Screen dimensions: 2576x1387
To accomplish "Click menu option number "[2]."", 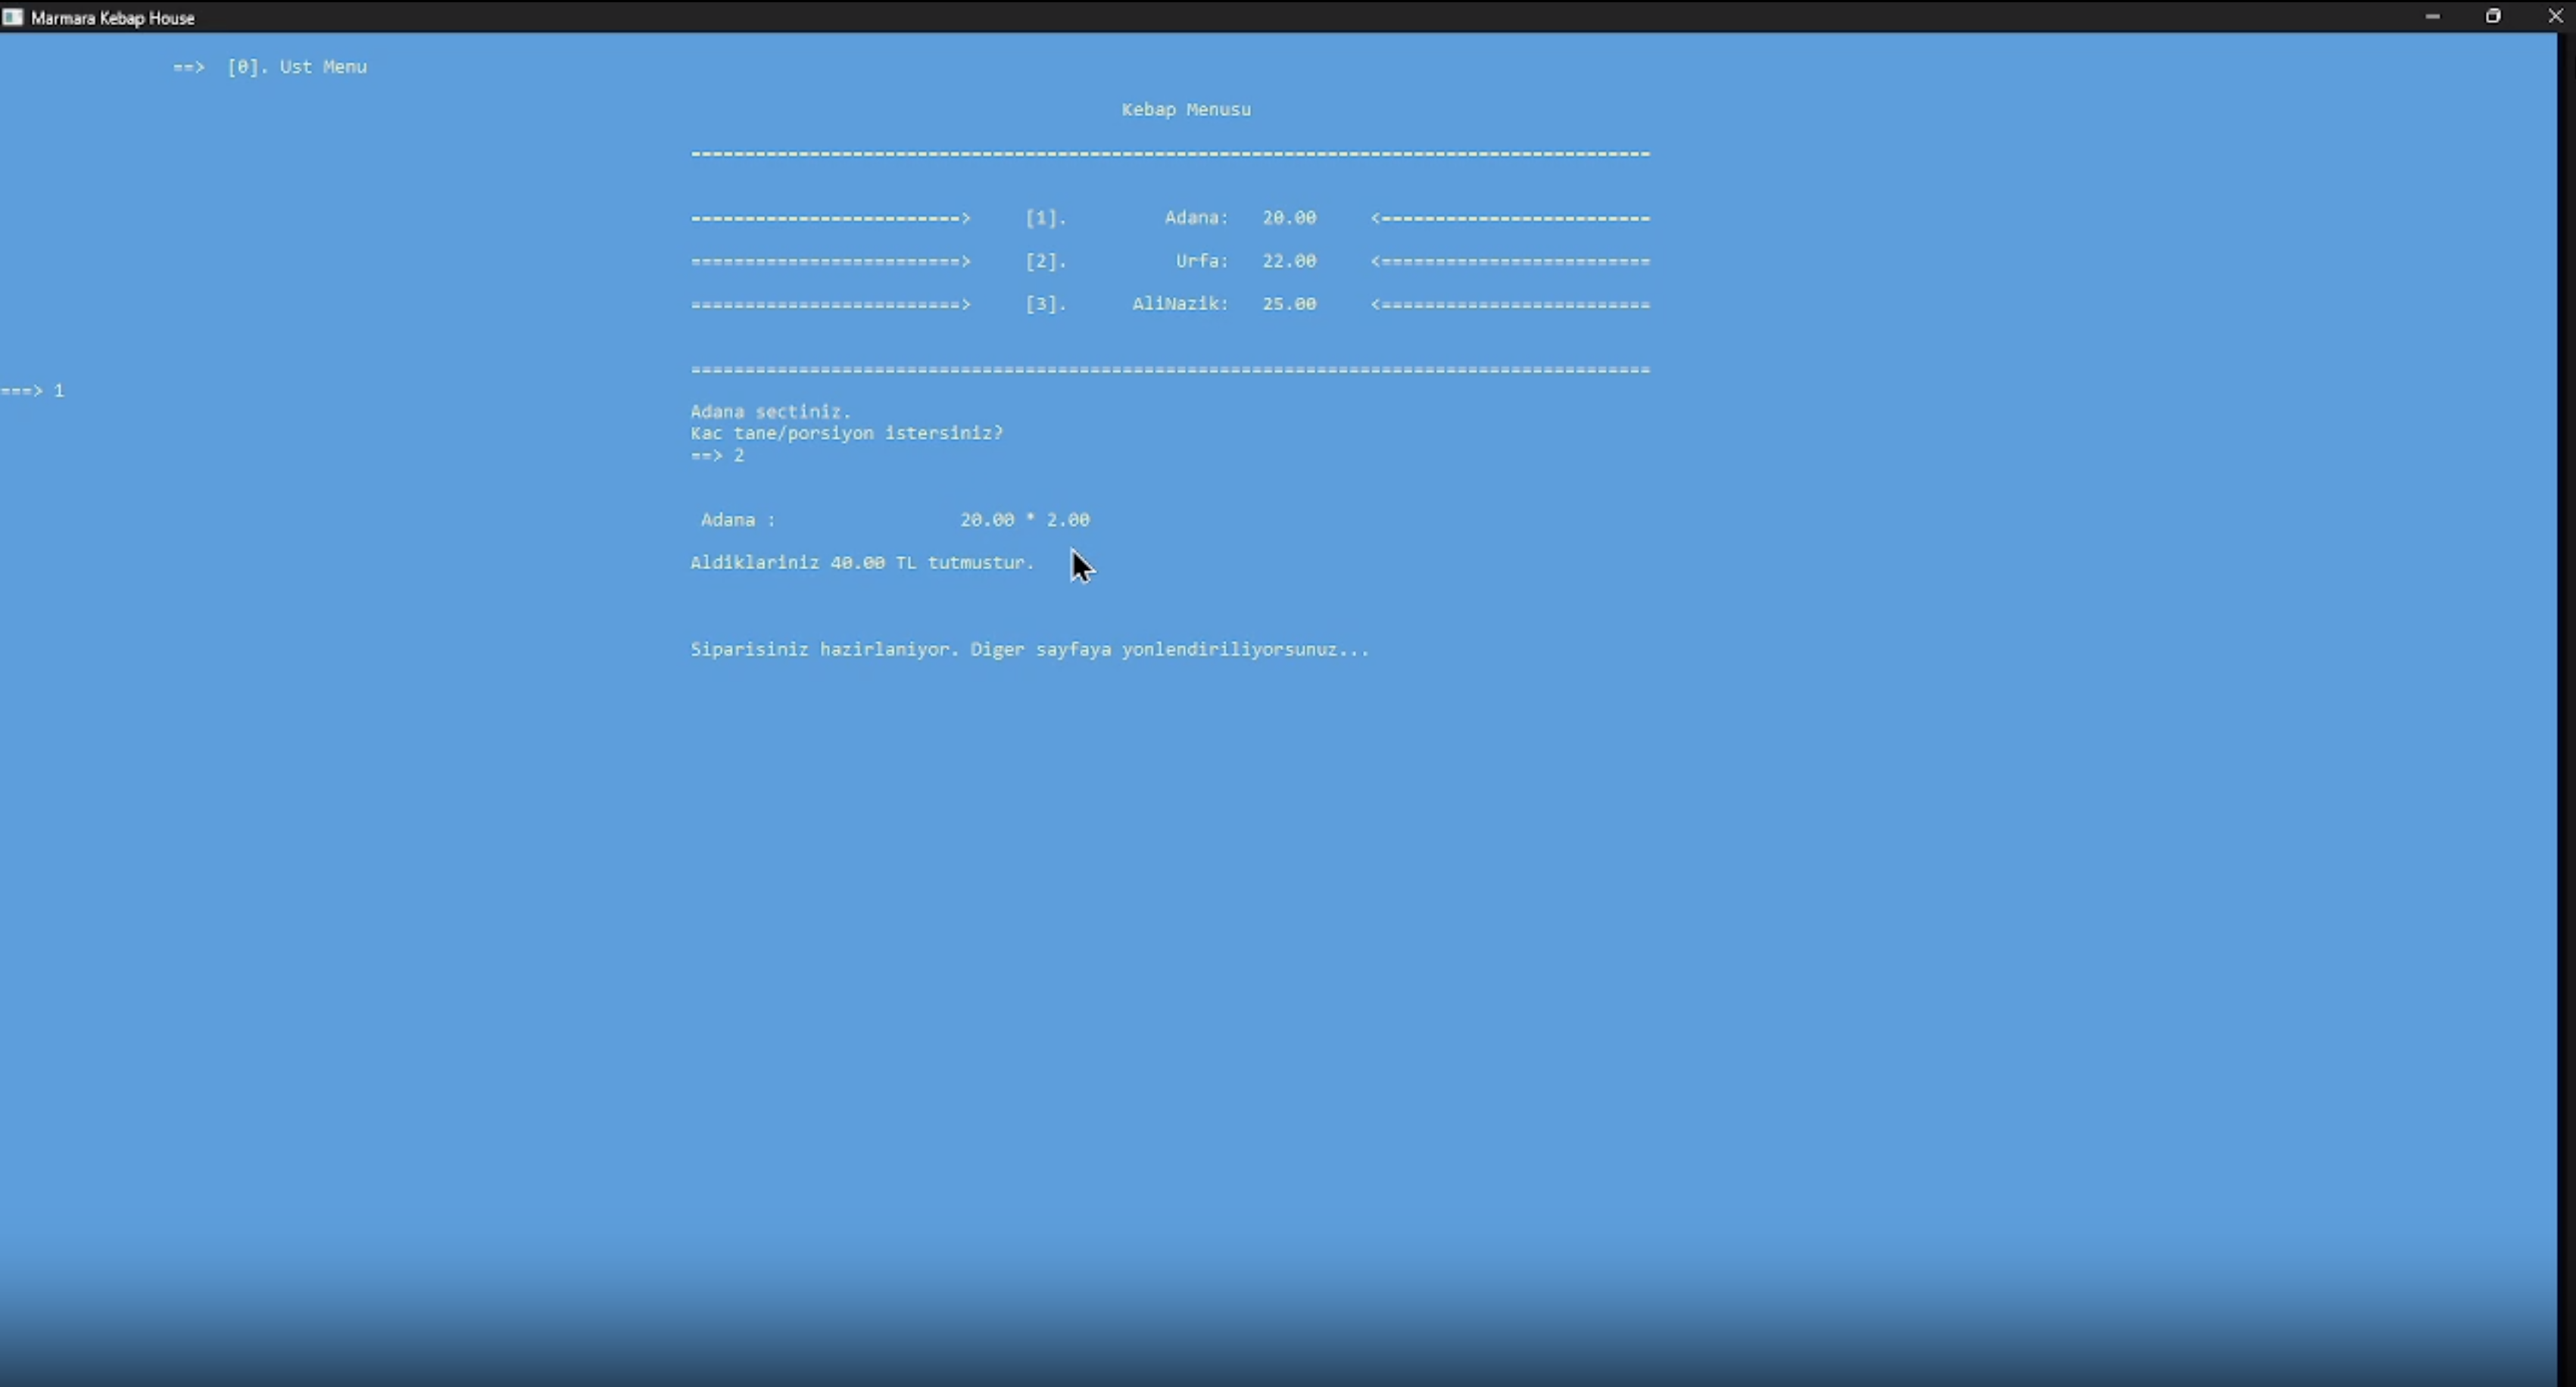I will [1046, 261].
